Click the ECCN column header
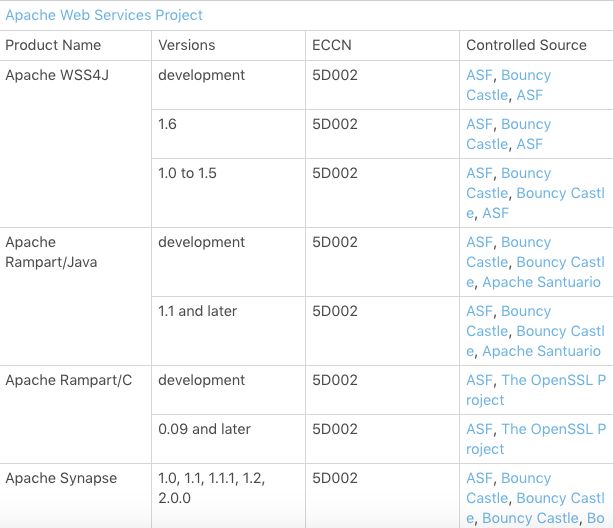 tap(382, 45)
